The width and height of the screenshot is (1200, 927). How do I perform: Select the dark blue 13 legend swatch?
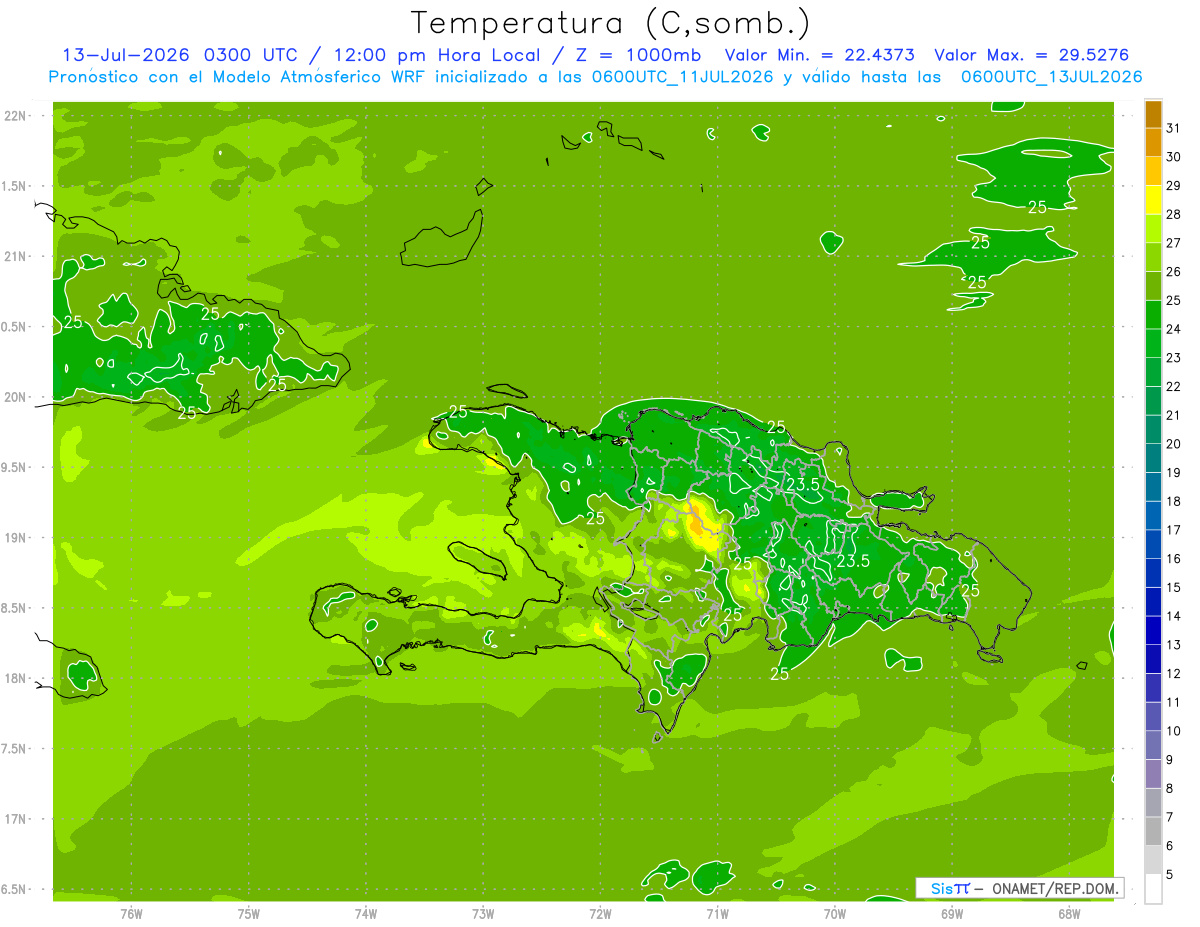click(1153, 630)
